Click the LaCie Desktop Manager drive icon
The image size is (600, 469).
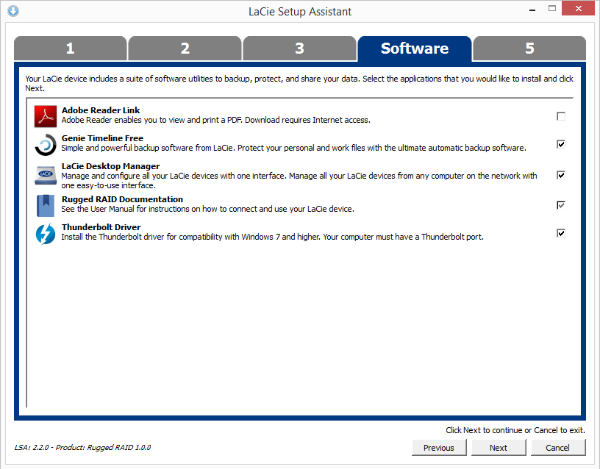[46, 175]
